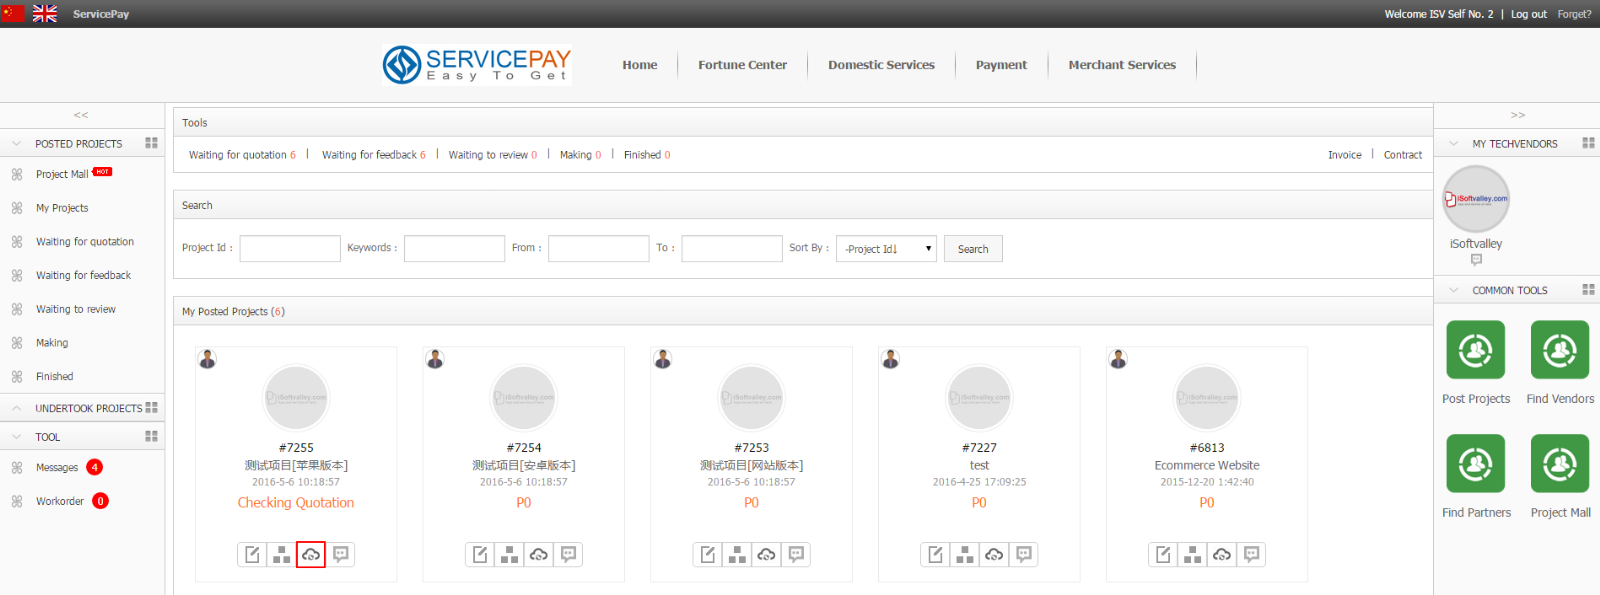Open the sidebar Finished item
Image resolution: width=1600 pixels, height=595 pixels.
point(55,377)
